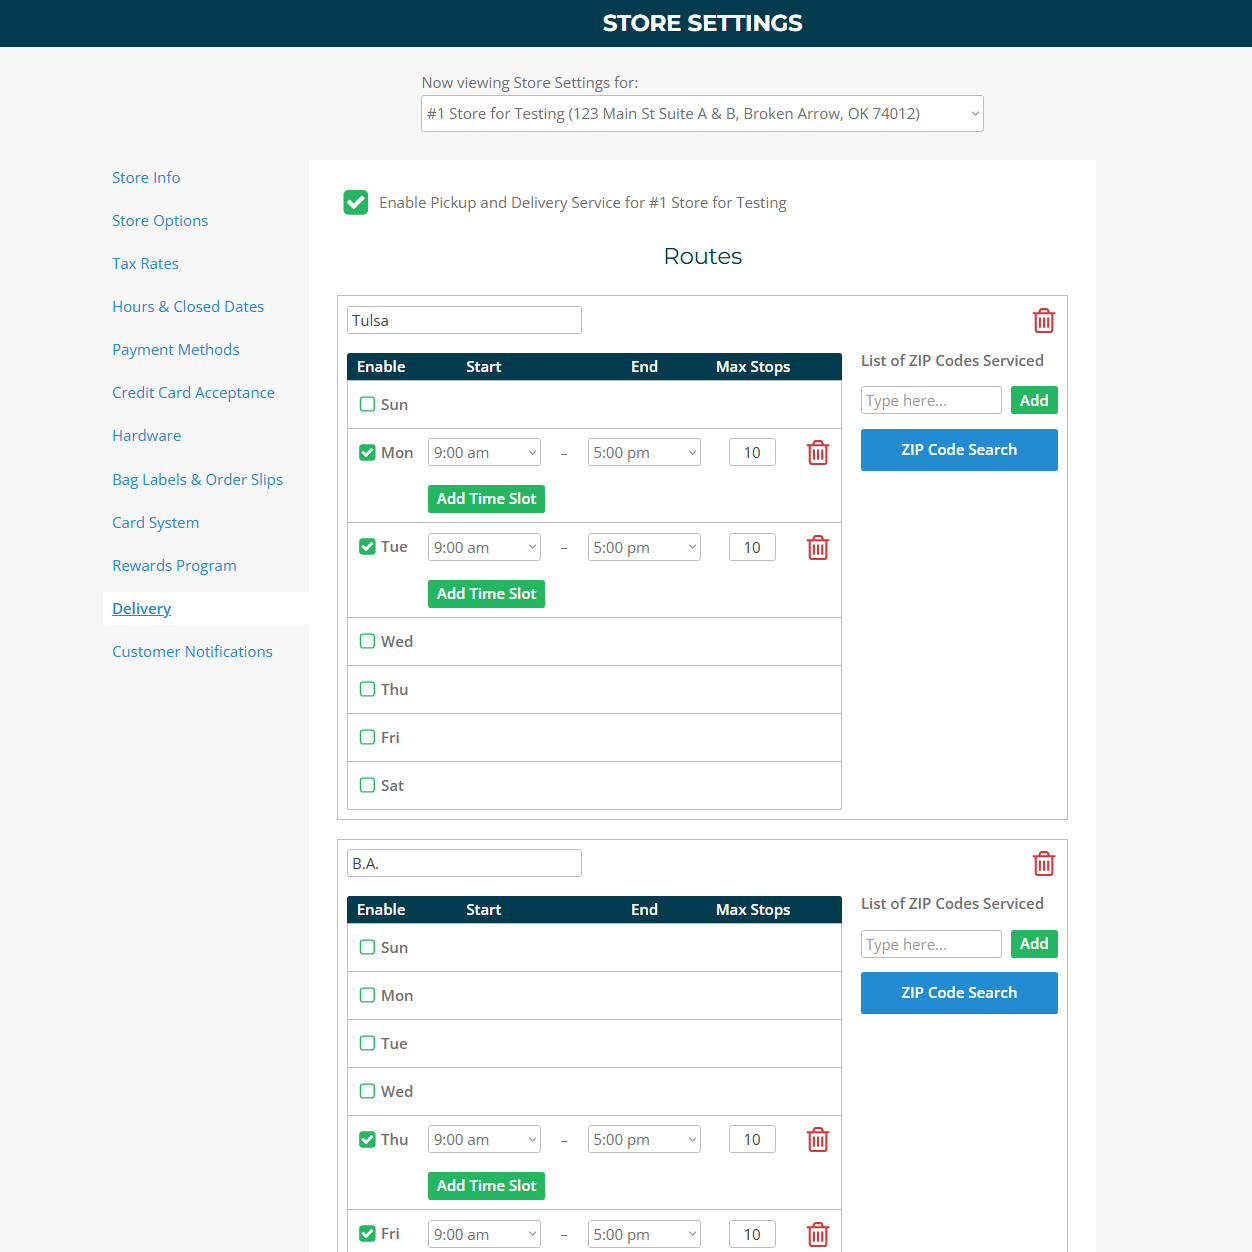Edit the B.A. route name field
This screenshot has height=1252, width=1252.
464,863
